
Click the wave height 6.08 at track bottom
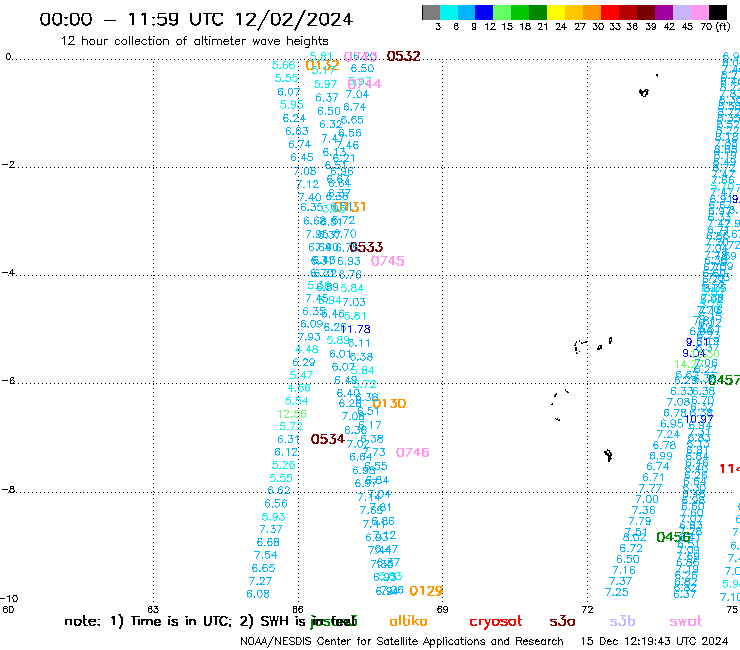[x=258, y=594]
